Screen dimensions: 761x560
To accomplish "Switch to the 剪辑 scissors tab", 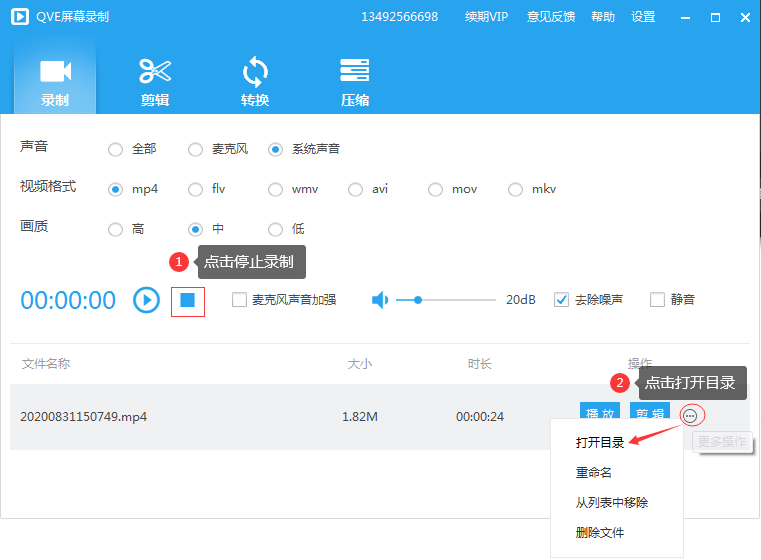I will (155, 81).
